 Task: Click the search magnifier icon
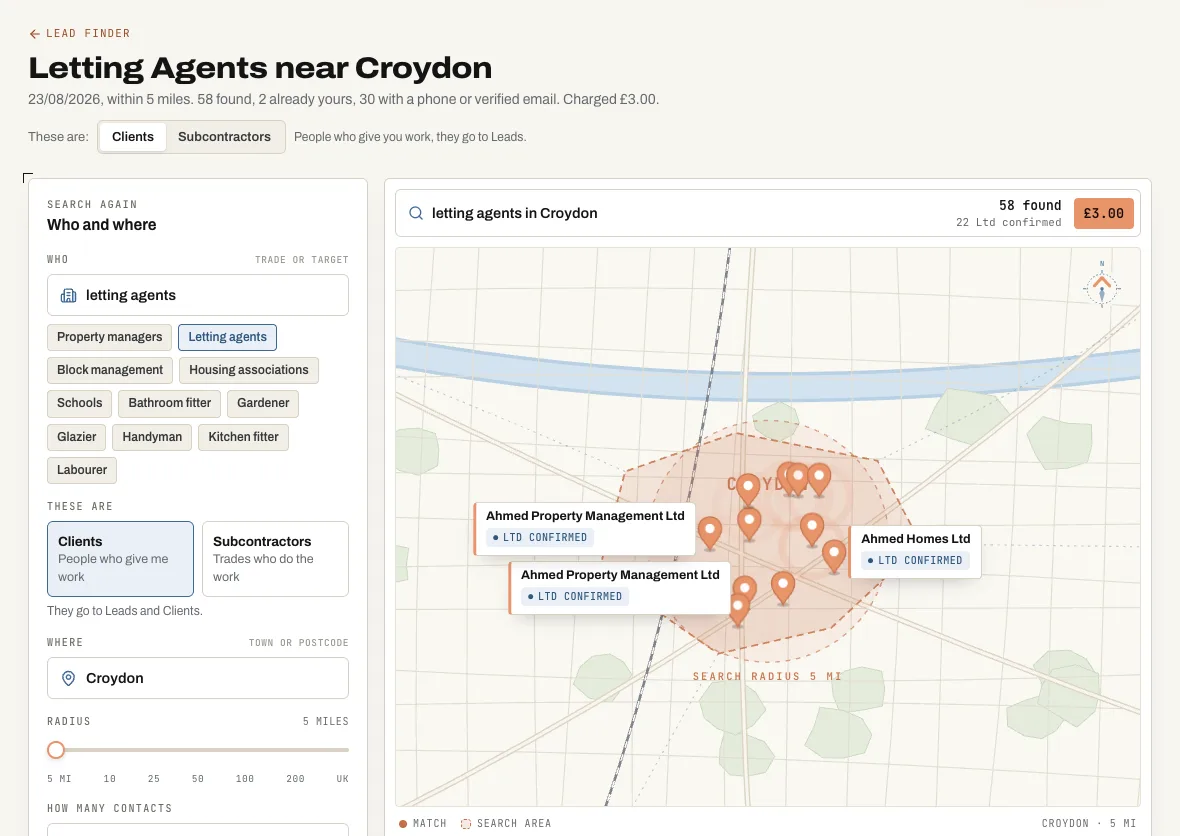pyautogui.click(x=415, y=213)
